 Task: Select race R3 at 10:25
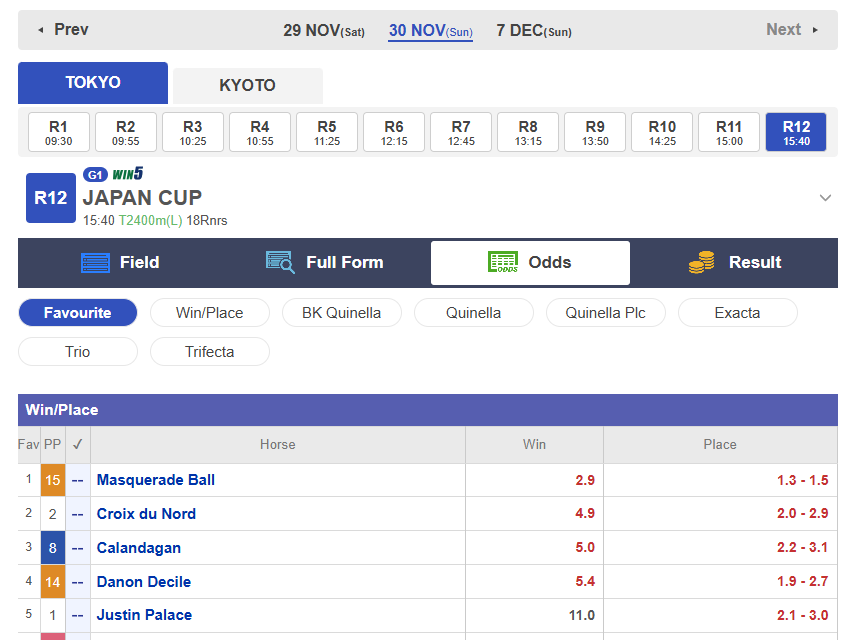(193, 132)
